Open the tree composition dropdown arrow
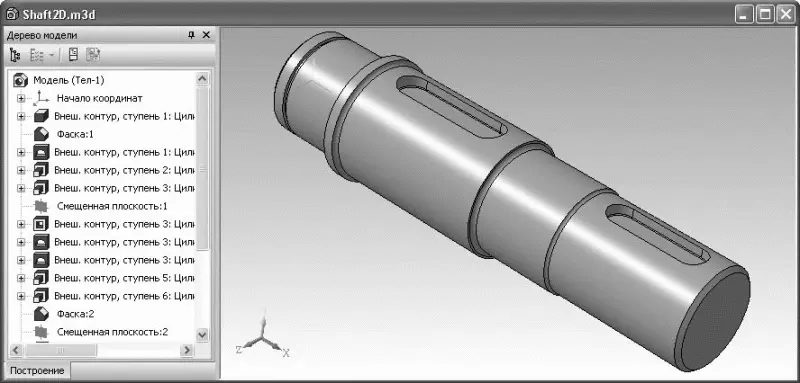Viewport: 800px width, 383px height. (52, 55)
